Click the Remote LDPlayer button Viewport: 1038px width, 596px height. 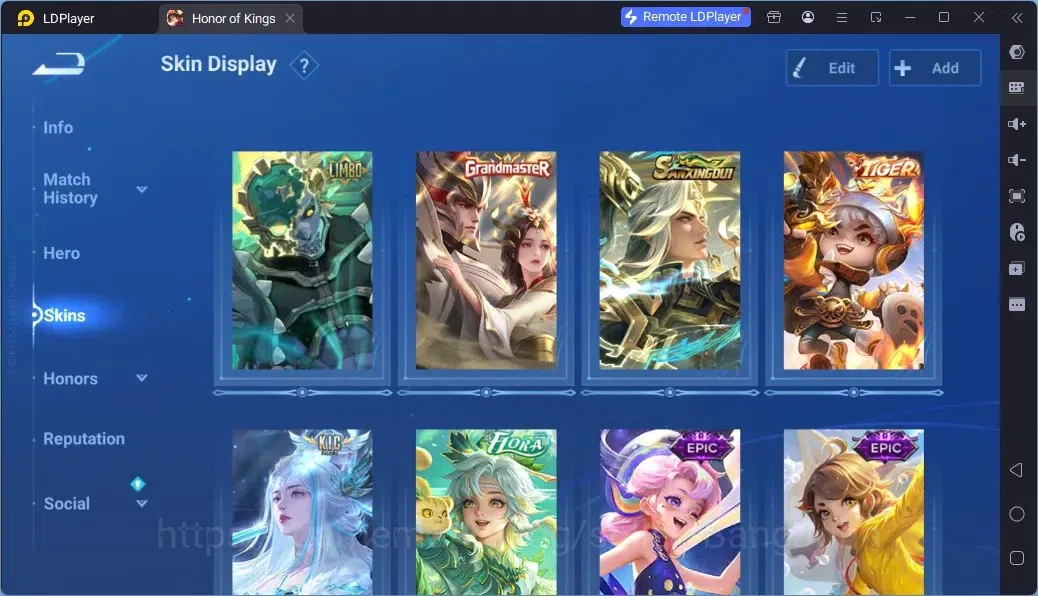click(x=685, y=17)
